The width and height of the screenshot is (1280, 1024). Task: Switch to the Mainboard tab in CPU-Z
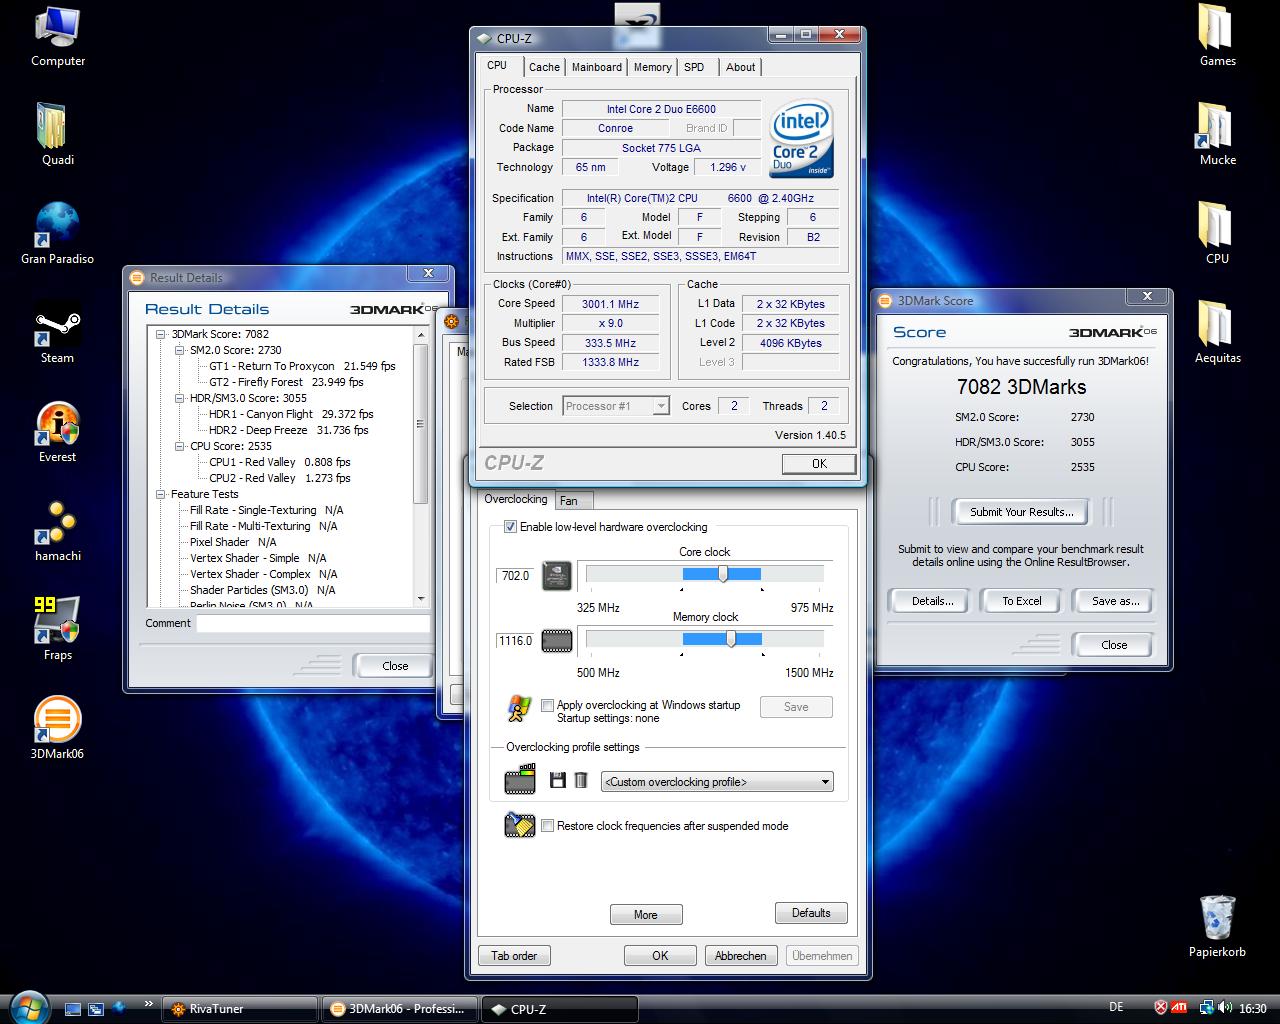point(597,67)
